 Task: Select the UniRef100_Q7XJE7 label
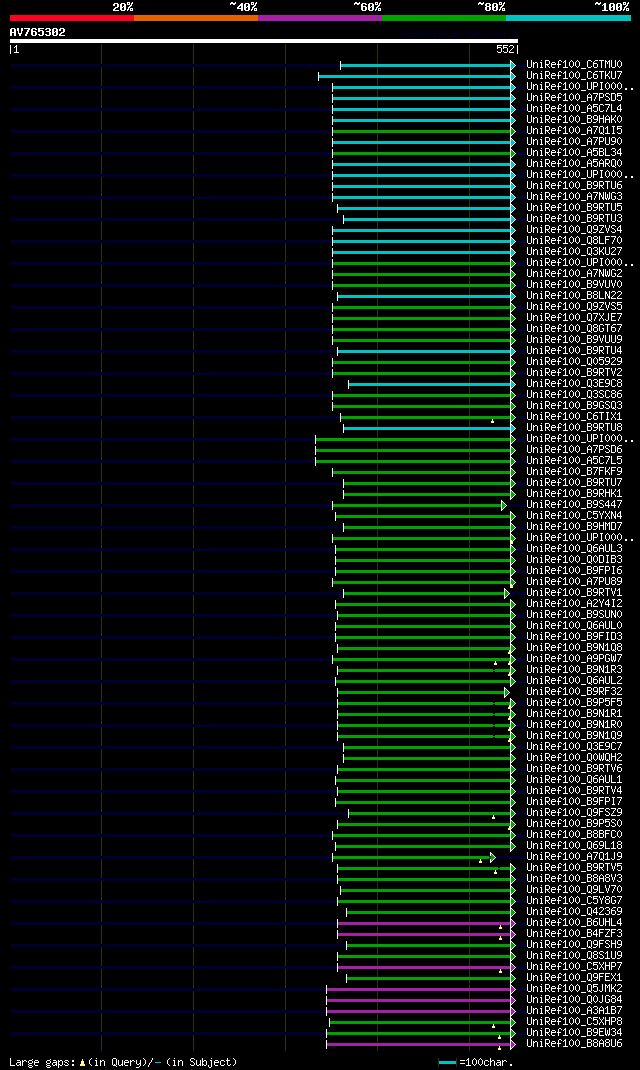click(x=574, y=317)
